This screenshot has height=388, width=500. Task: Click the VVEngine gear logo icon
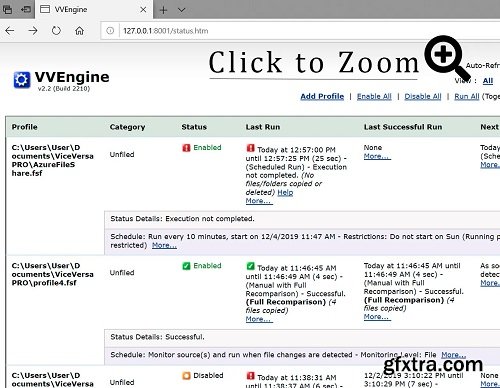click(x=22, y=80)
